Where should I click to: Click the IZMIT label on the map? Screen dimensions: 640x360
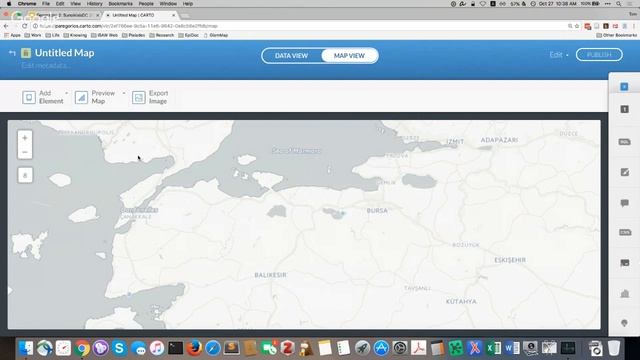455,142
